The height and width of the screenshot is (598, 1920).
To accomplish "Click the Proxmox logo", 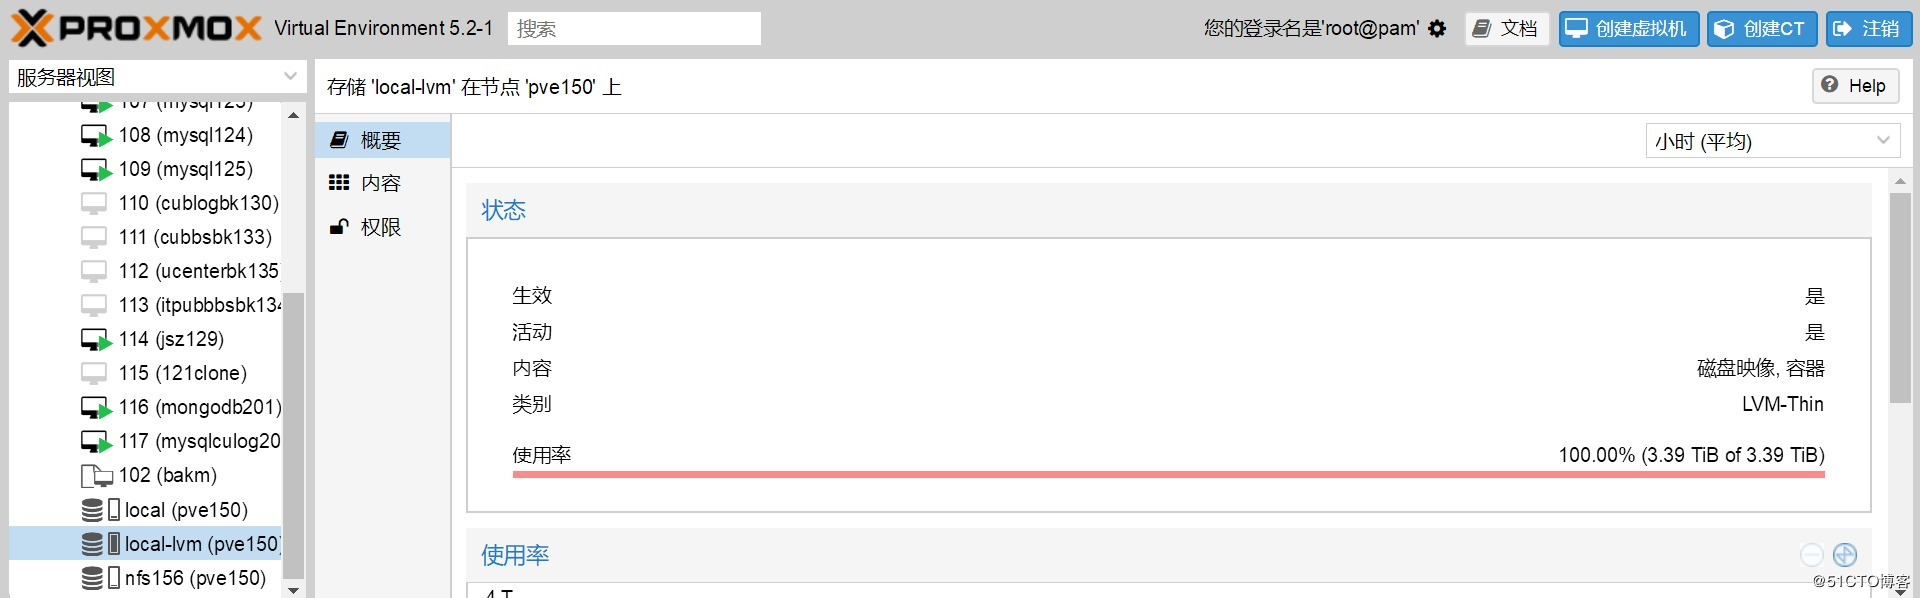I will (x=136, y=28).
